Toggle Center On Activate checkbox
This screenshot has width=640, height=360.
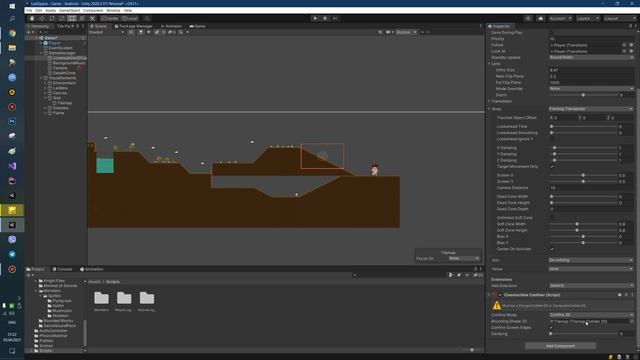(x=552, y=249)
